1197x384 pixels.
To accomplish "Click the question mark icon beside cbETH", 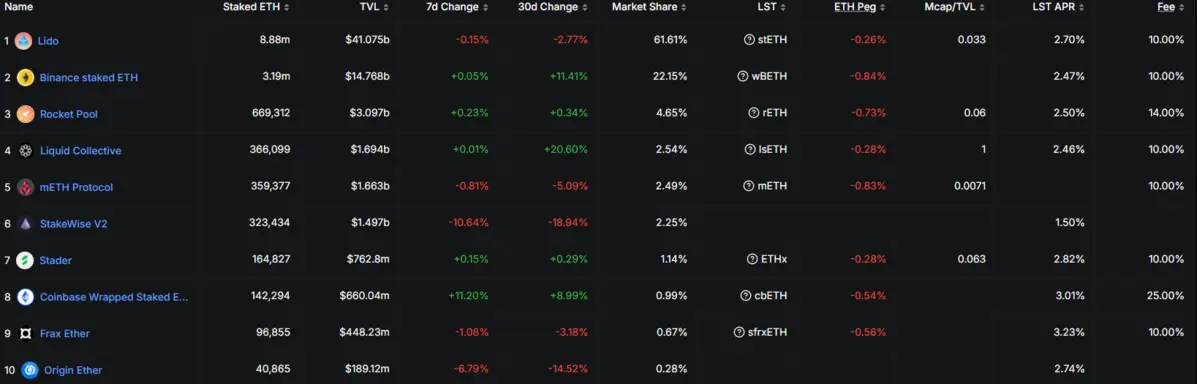I will pyautogui.click(x=746, y=296).
